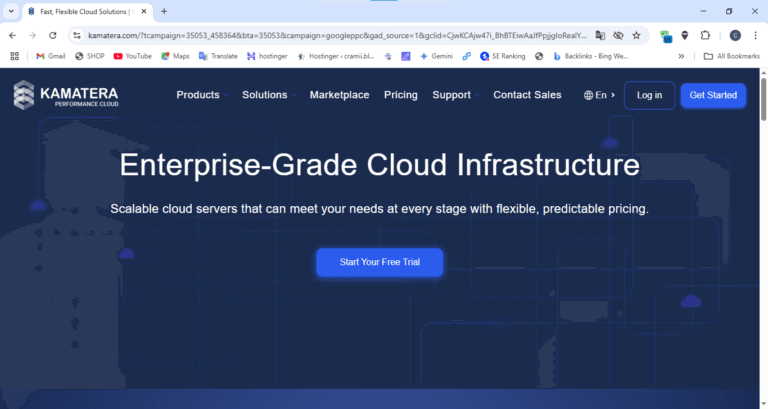Toggle the crossed-eye tracking protection icon
This screenshot has height=409, width=768.
(618, 35)
